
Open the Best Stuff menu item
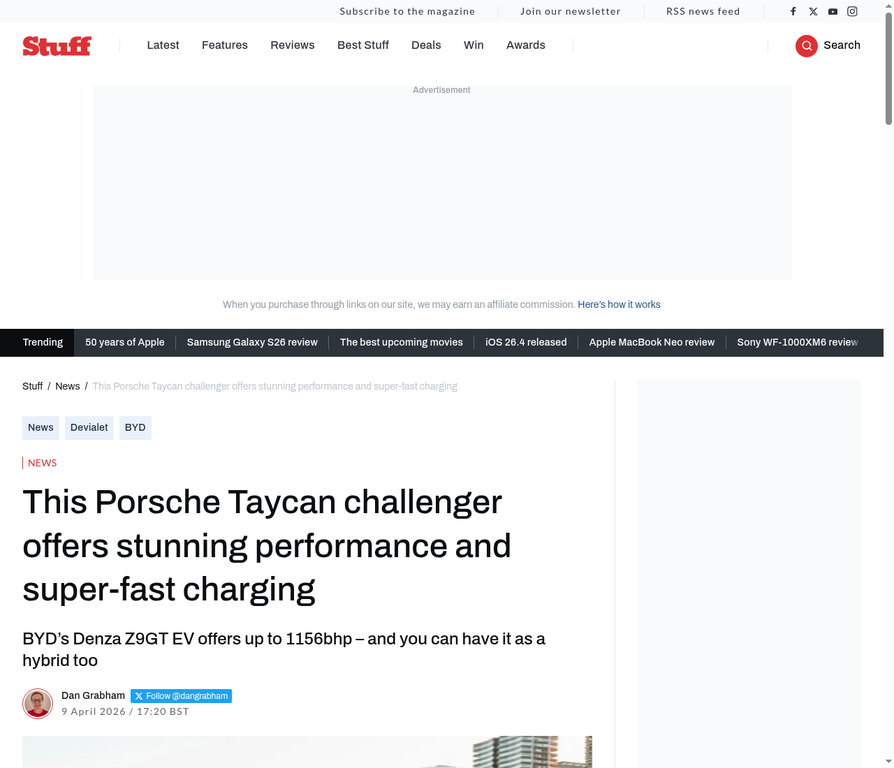pos(363,45)
